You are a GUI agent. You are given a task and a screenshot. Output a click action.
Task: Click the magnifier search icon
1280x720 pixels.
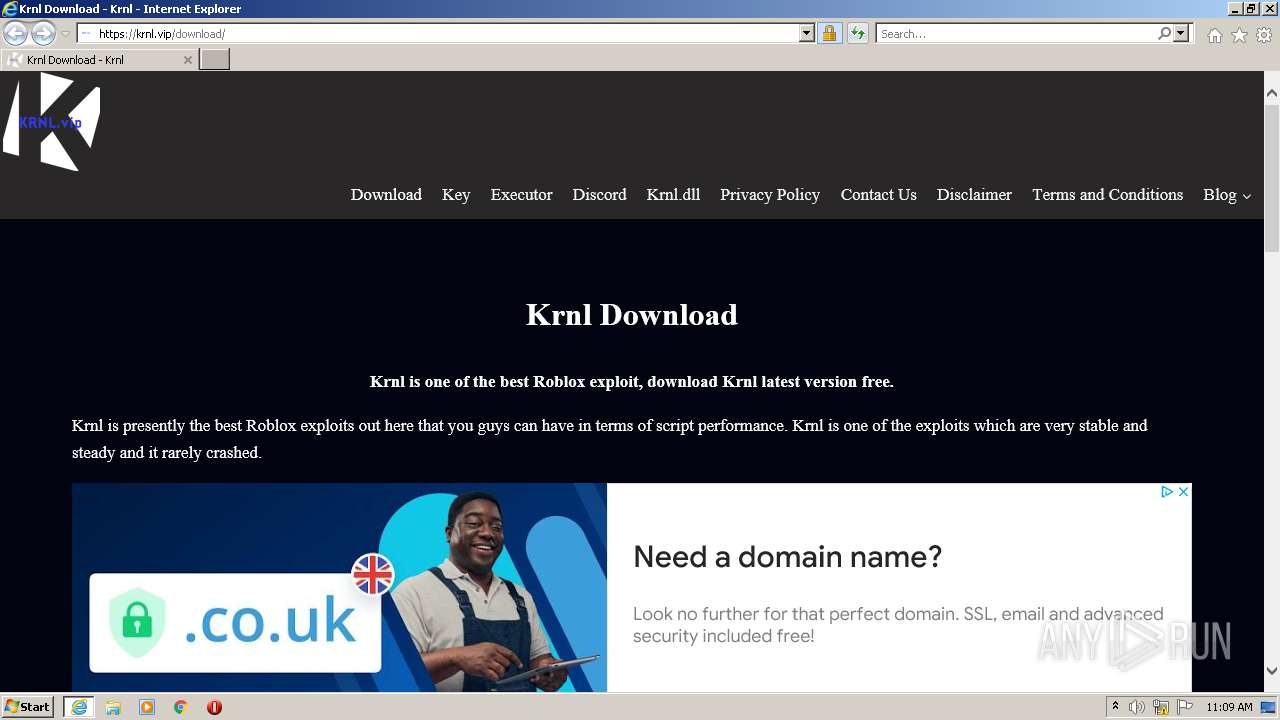1164,33
